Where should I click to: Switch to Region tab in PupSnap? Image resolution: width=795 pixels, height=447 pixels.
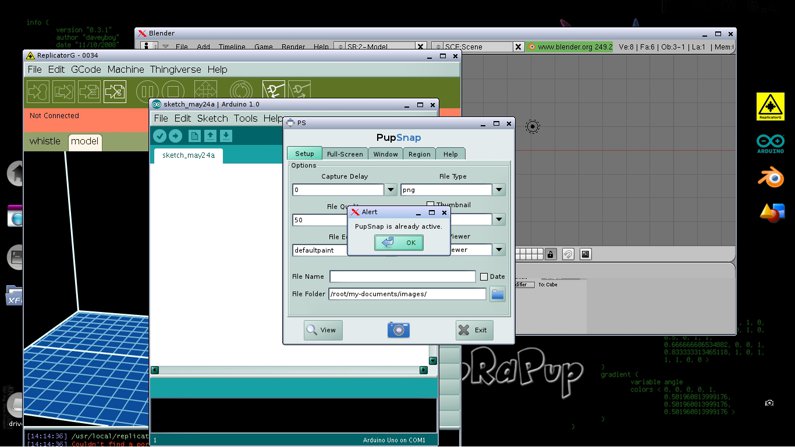coord(419,154)
